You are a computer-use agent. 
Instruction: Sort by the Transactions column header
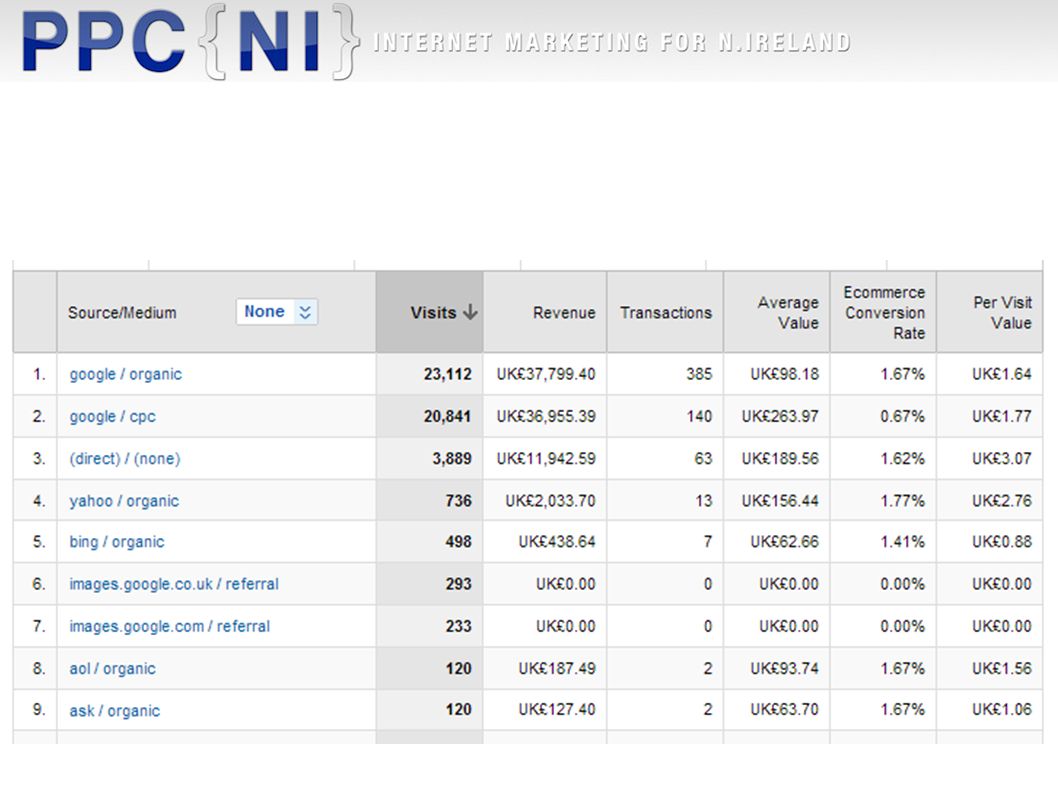click(x=665, y=312)
